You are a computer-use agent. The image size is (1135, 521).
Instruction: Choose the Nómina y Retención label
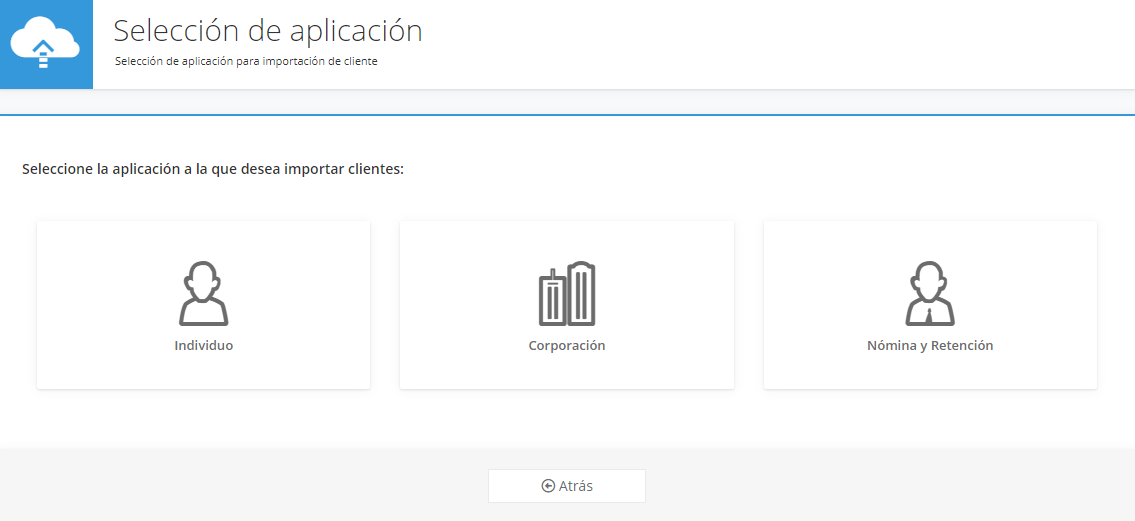[930, 346]
